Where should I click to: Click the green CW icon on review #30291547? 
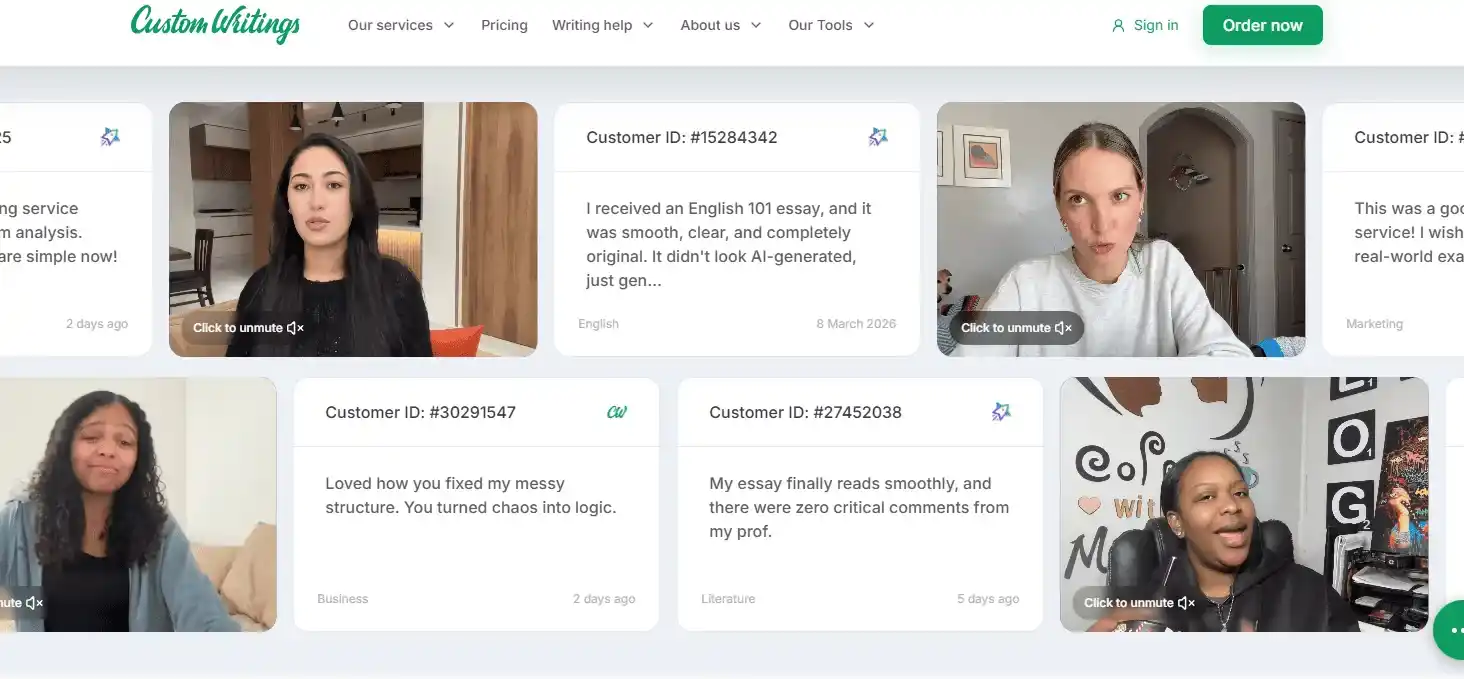click(x=617, y=412)
